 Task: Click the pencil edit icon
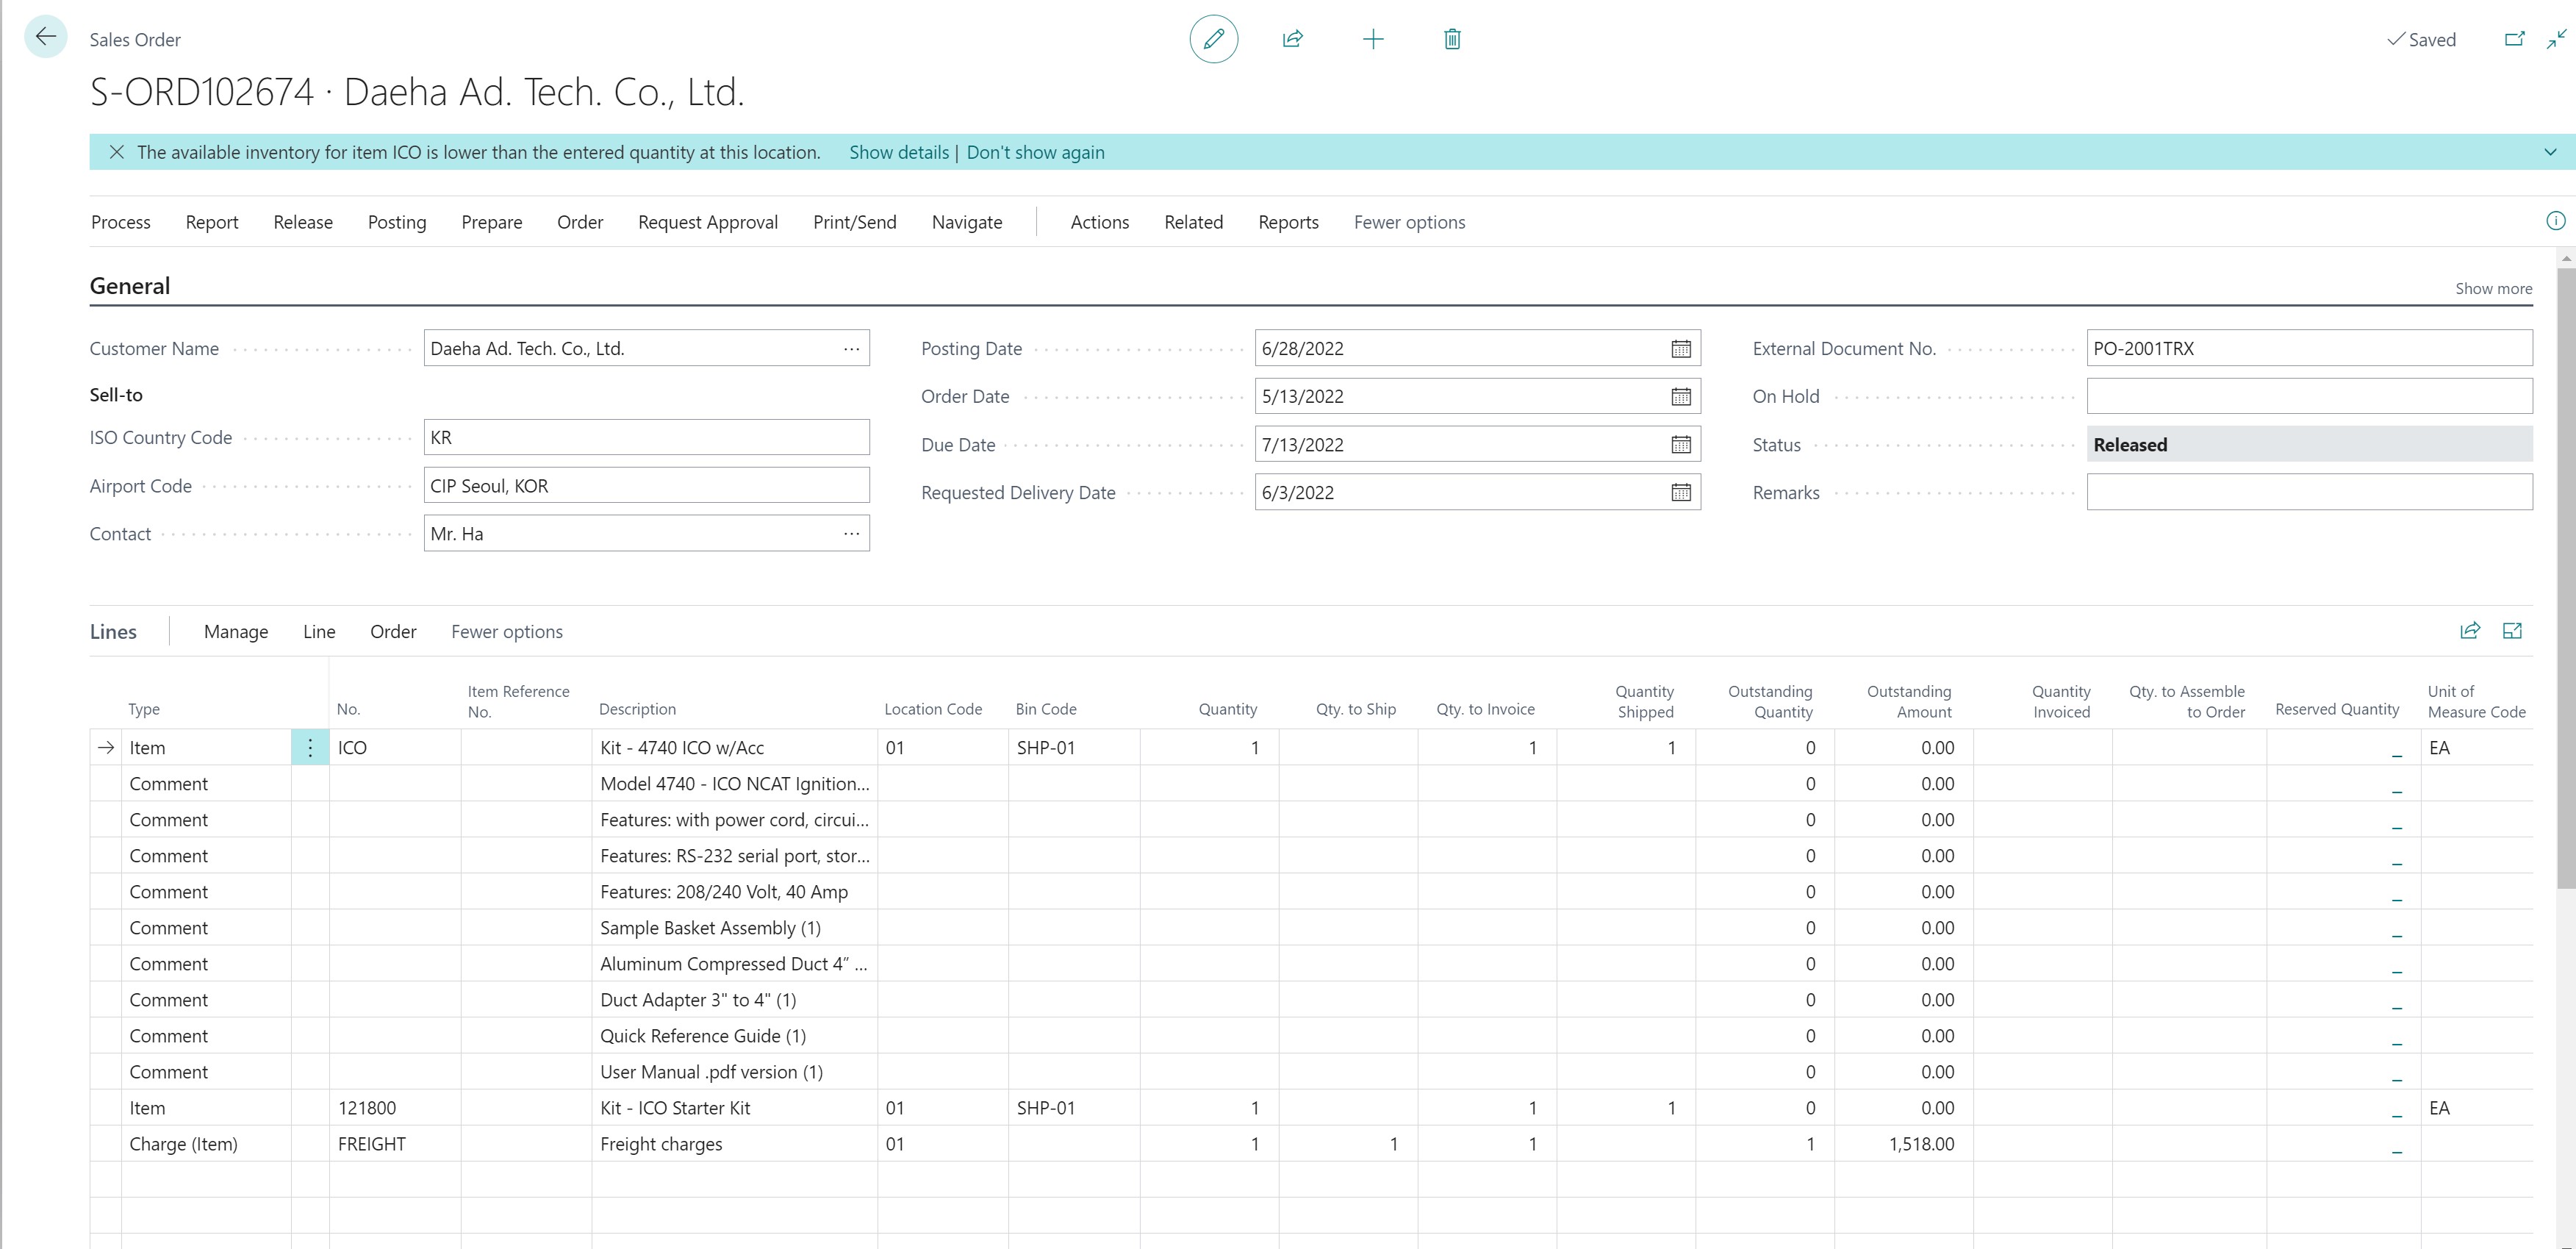(x=1213, y=39)
